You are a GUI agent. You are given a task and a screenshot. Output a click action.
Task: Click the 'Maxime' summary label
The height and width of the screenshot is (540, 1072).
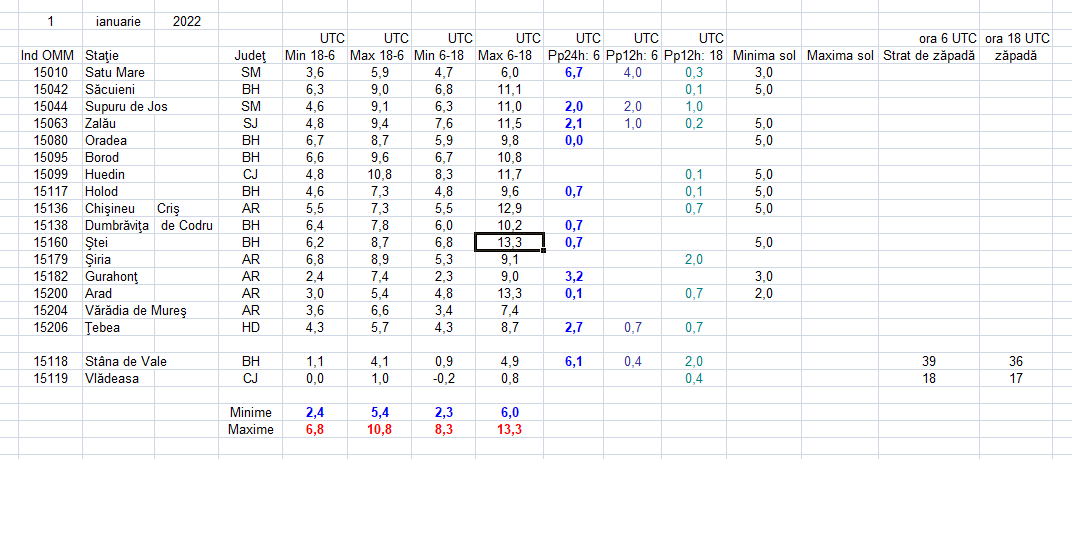tap(250, 430)
